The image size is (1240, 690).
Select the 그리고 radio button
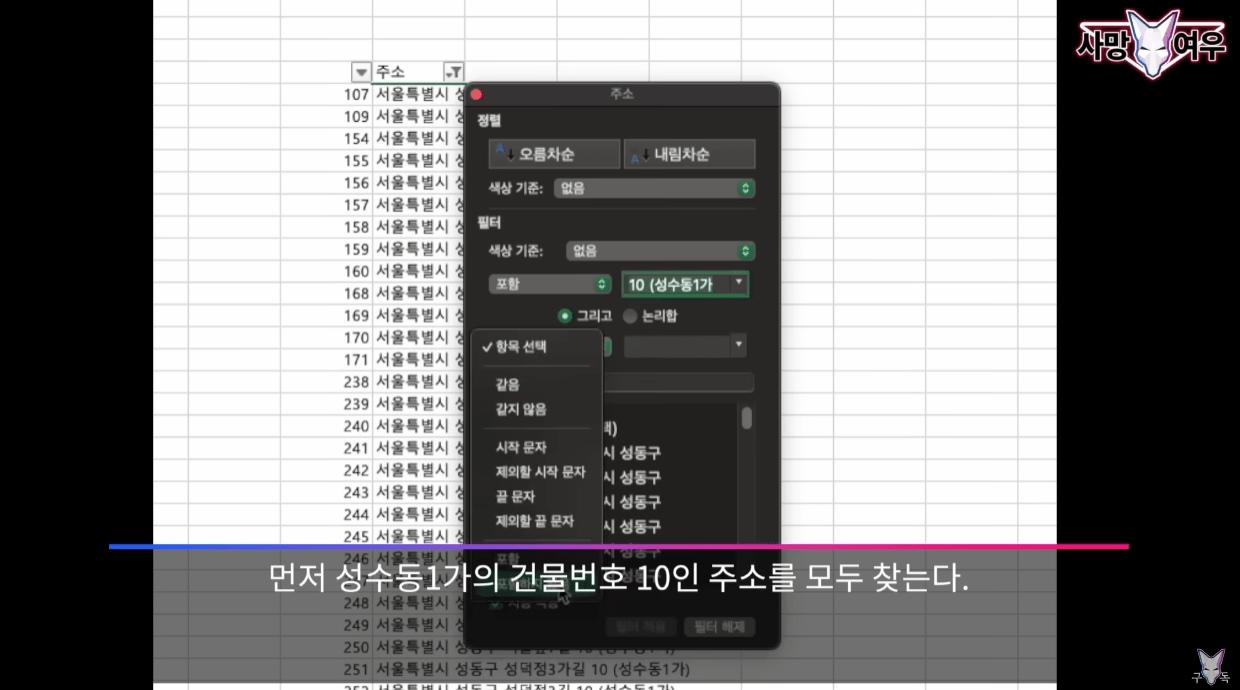pos(564,315)
